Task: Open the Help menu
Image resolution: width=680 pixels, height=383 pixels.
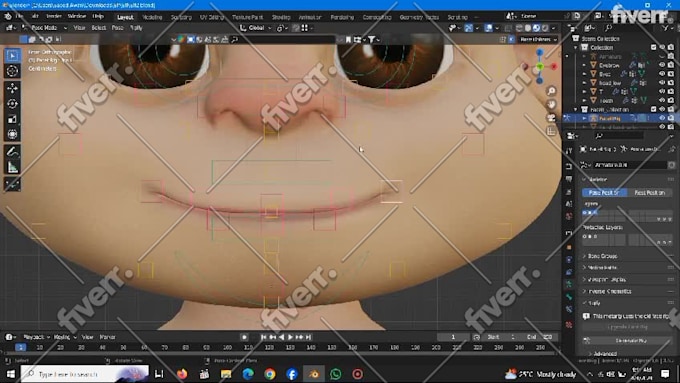Action: point(98,16)
